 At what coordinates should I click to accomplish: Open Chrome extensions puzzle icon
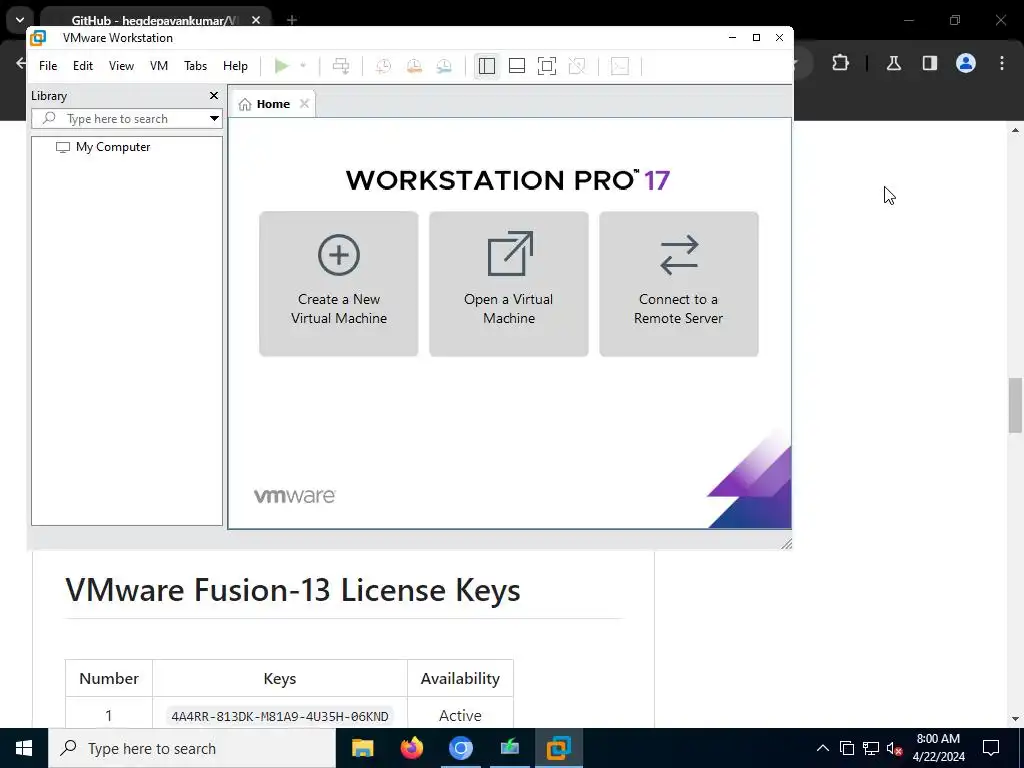coord(840,63)
